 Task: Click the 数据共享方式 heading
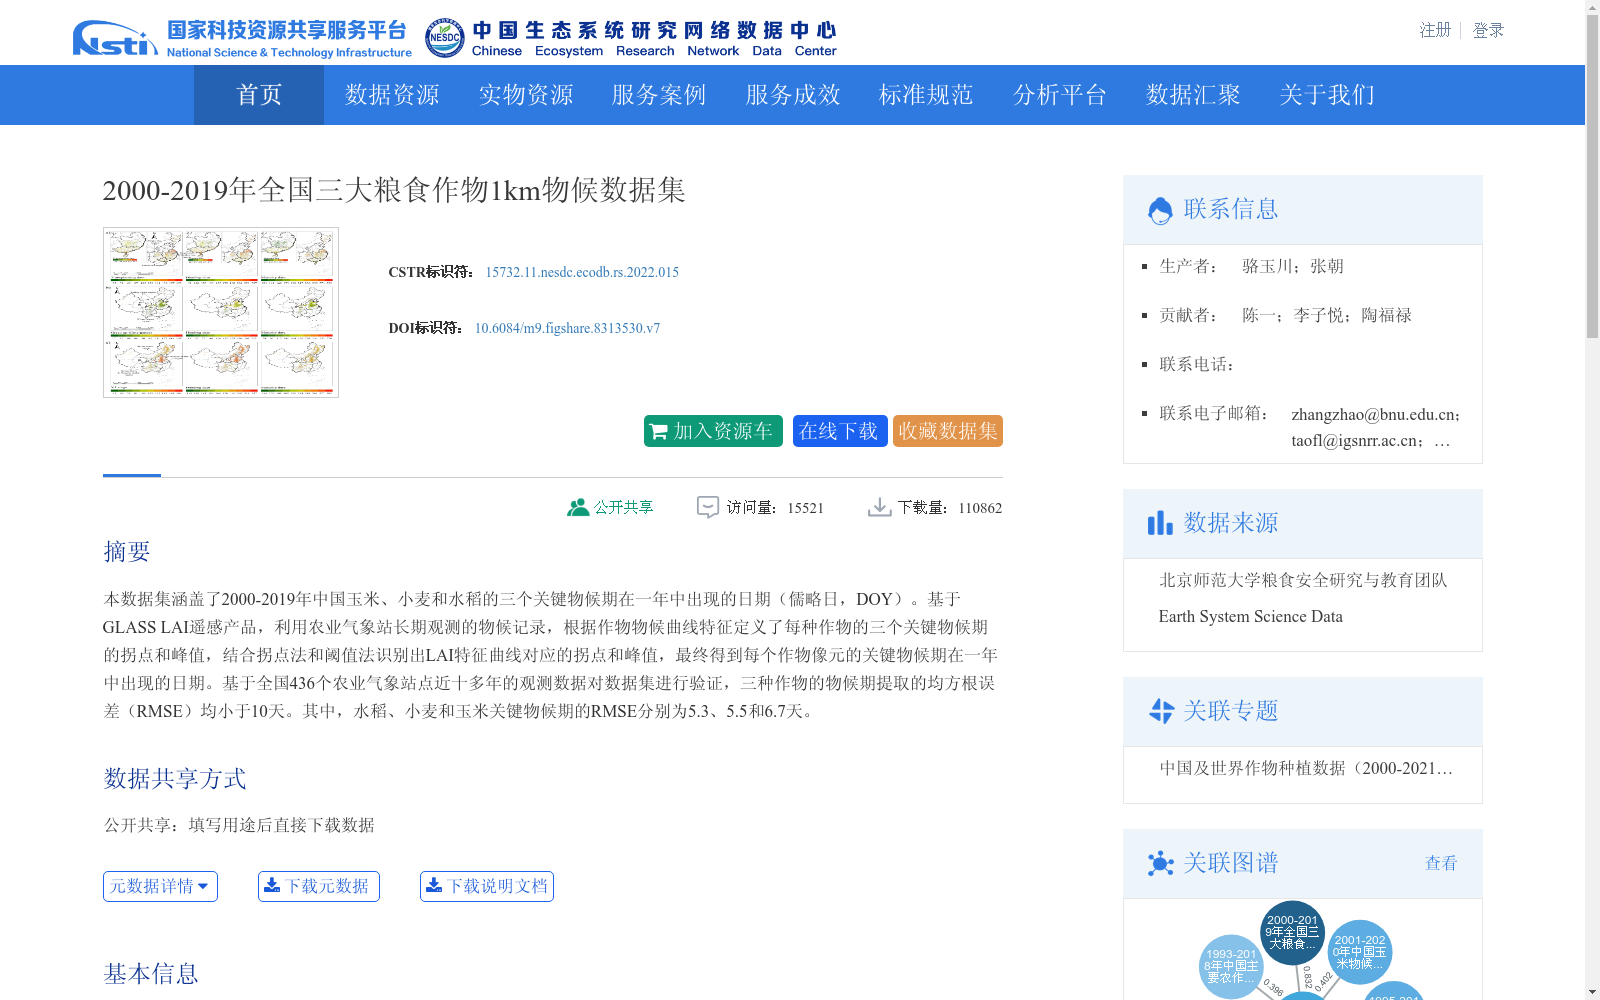[175, 779]
